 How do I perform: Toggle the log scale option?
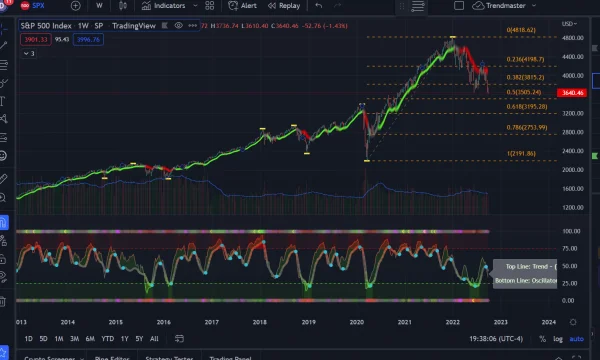558,339
